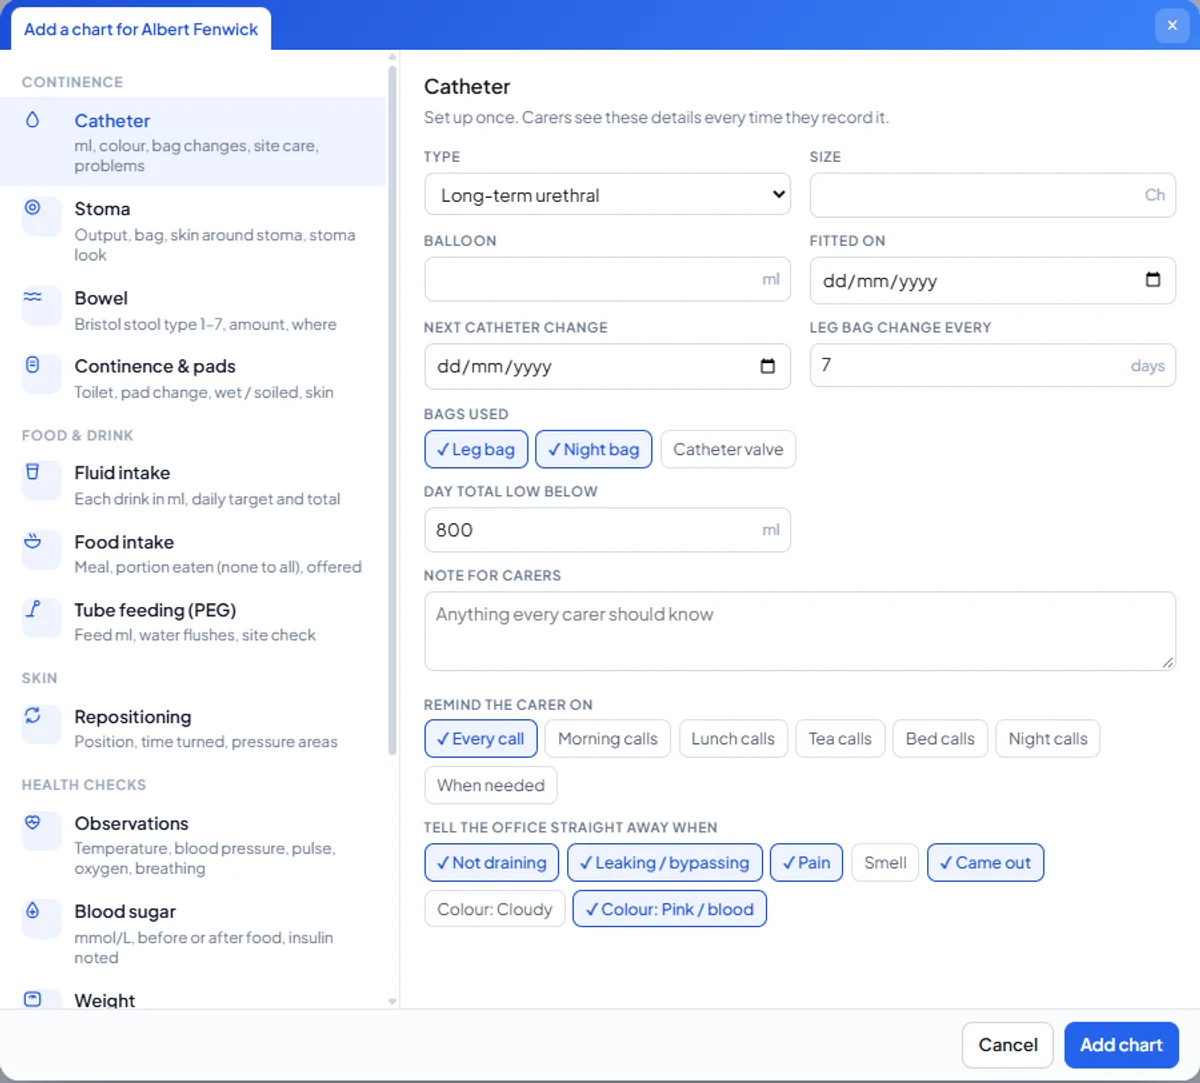Click the Fluid intake cup icon
The height and width of the screenshot is (1083, 1200).
[x=33, y=472]
